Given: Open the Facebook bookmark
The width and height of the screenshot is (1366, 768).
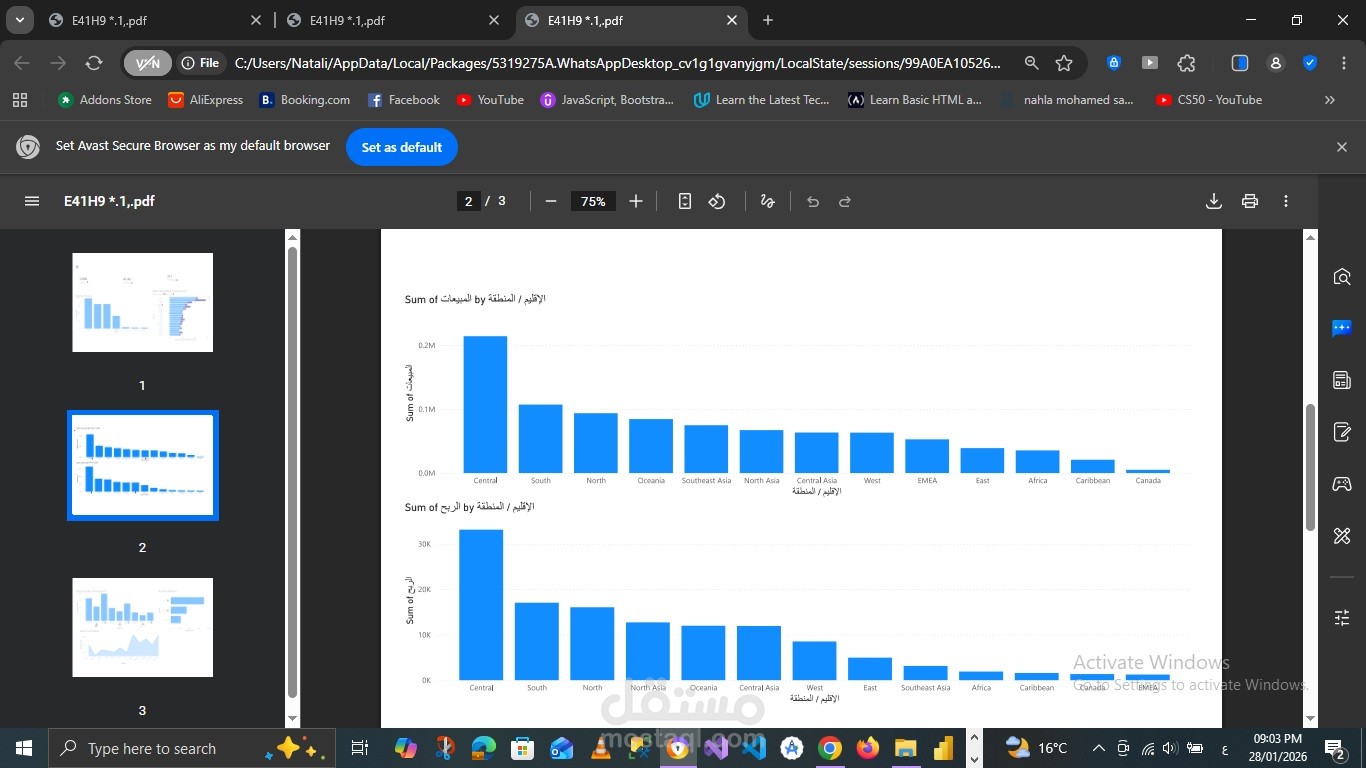Looking at the screenshot, I should tap(404, 99).
